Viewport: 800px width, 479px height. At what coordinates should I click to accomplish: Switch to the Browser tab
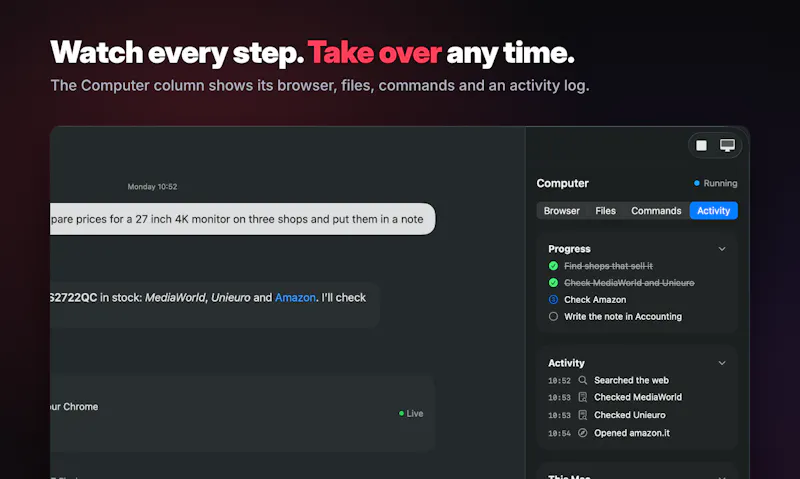561,211
